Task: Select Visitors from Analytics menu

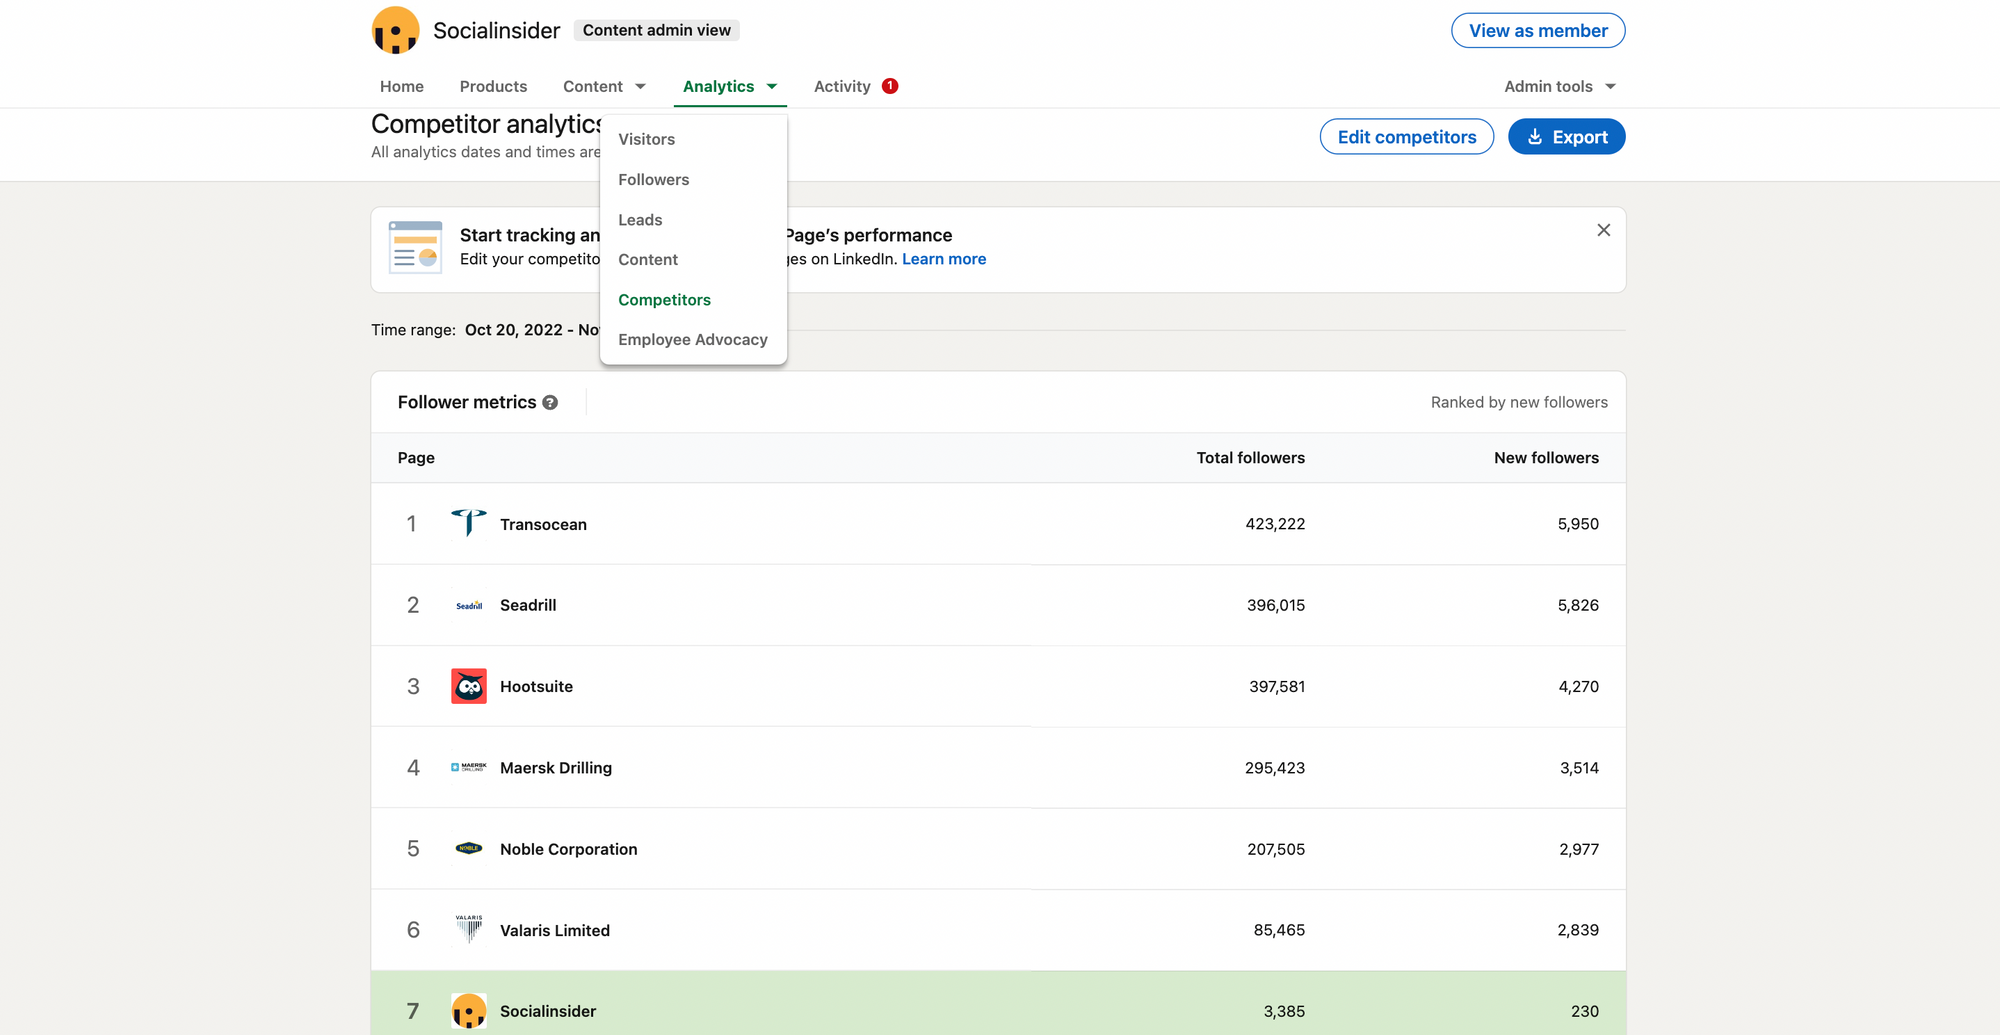Action: (x=647, y=139)
